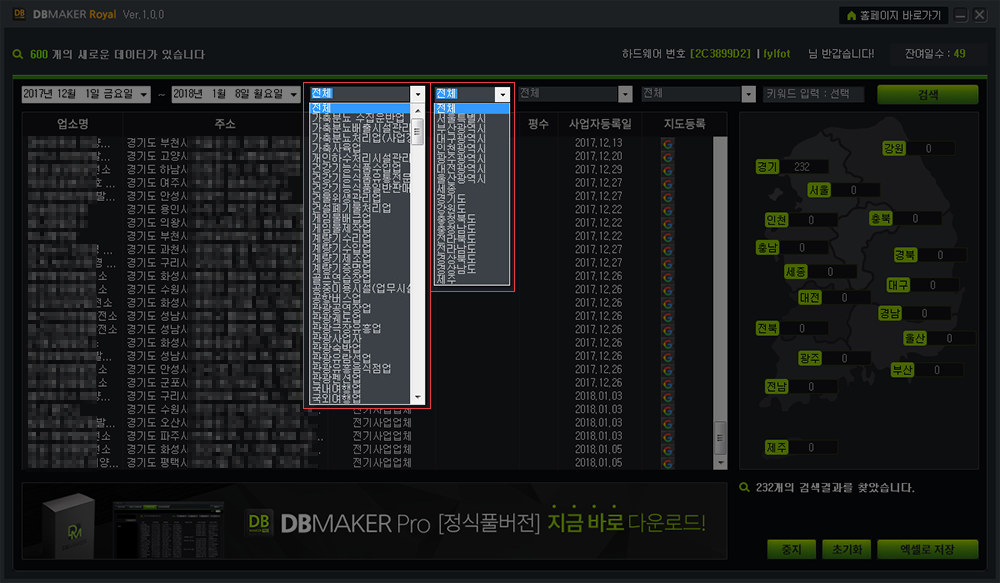The width and height of the screenshot is (1000, 583).
Task: Sort by 평수 column header
Action: coord(538,124)
